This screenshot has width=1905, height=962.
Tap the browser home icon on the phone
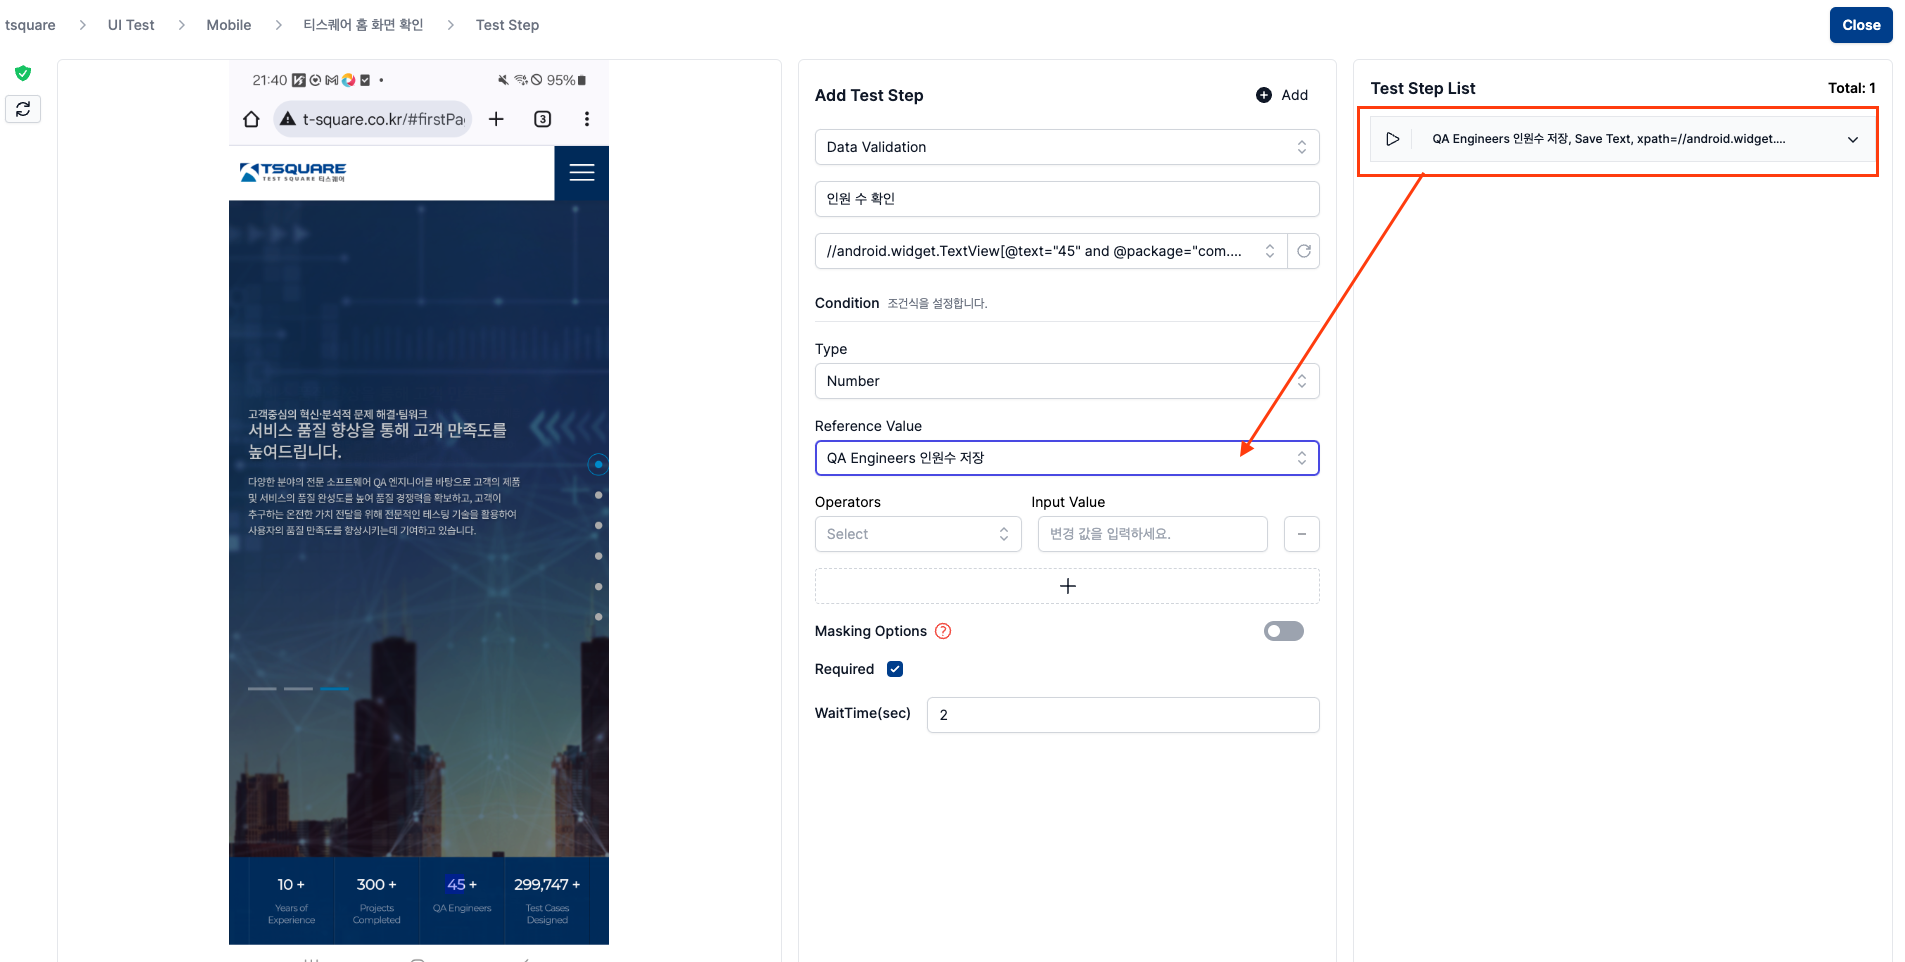[x=251, y=119]
